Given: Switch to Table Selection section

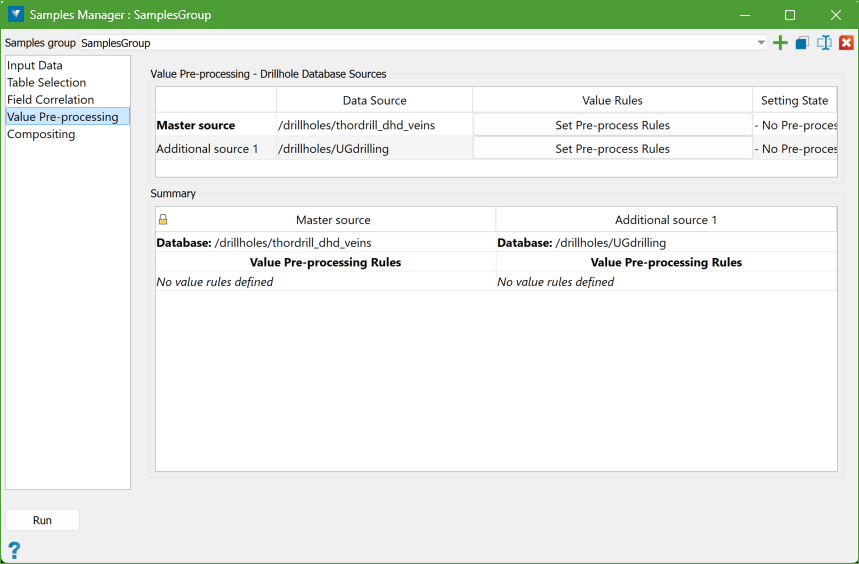Looking at the screenshot, I should pos(46,82).
